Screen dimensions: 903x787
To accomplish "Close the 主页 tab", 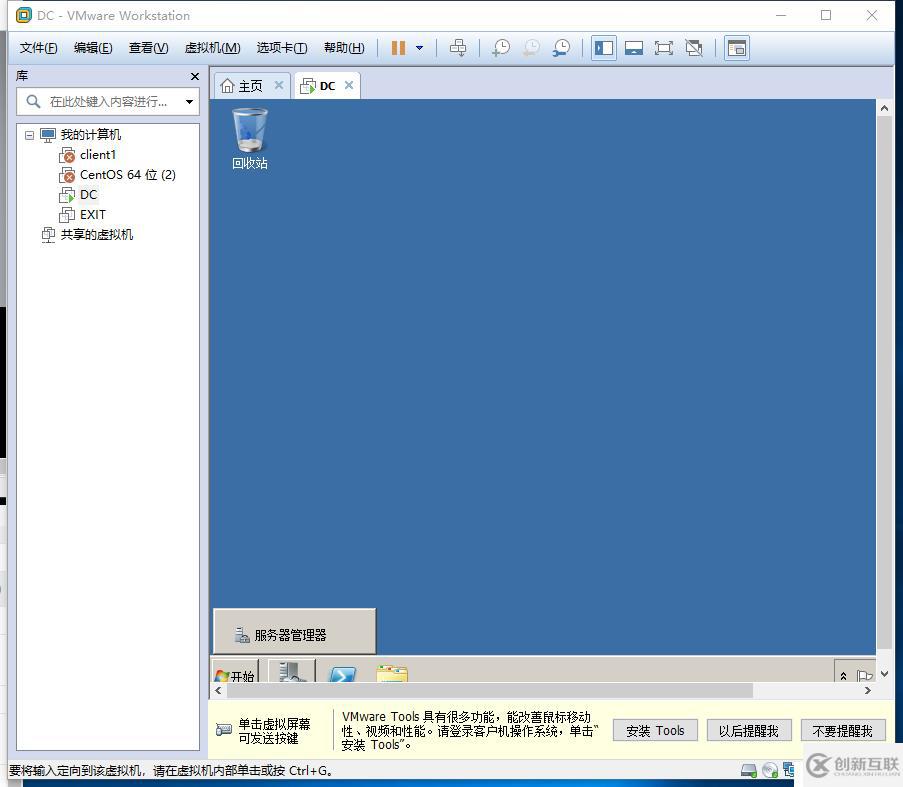I will point(279,85).
